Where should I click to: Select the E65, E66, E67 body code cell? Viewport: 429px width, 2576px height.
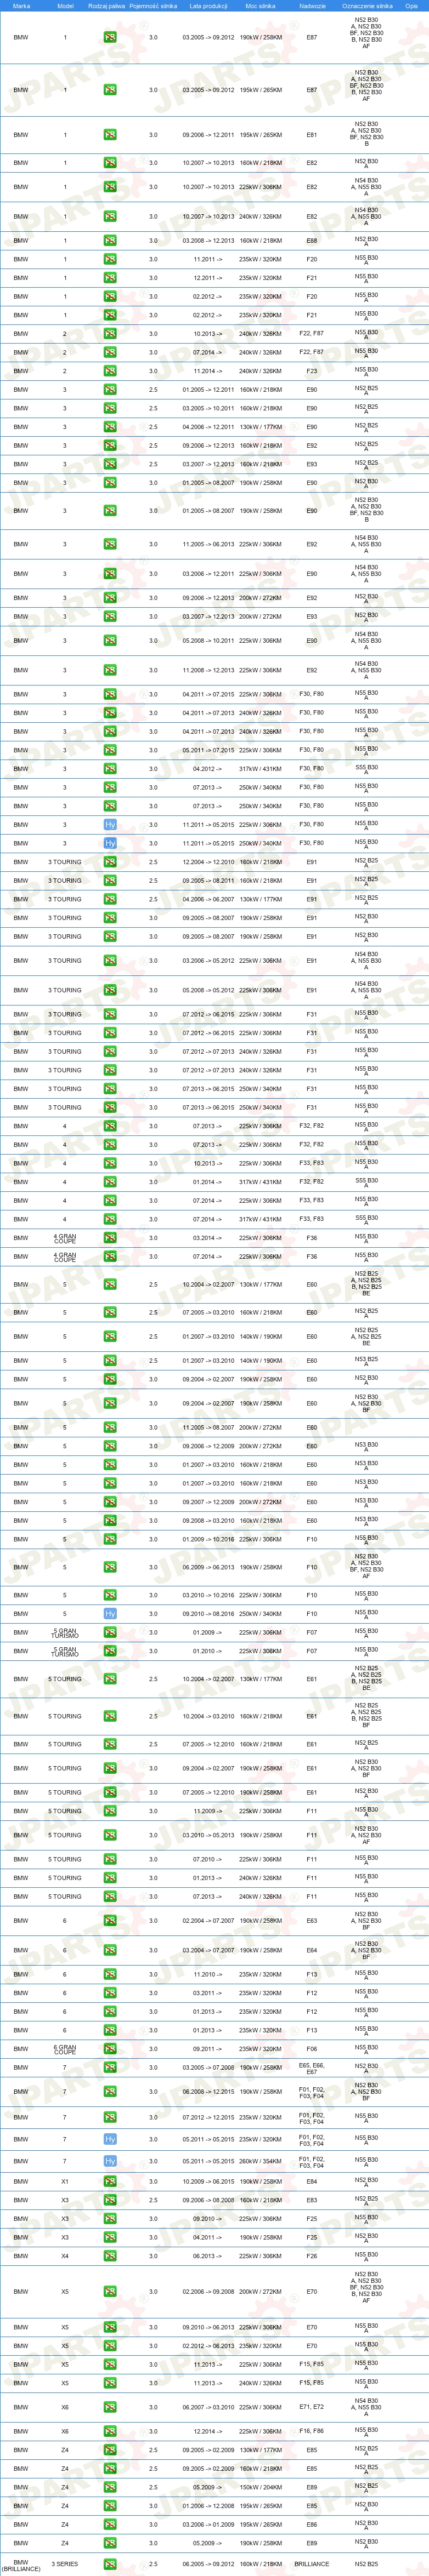pyautogui.click(x=312, y=2068)
